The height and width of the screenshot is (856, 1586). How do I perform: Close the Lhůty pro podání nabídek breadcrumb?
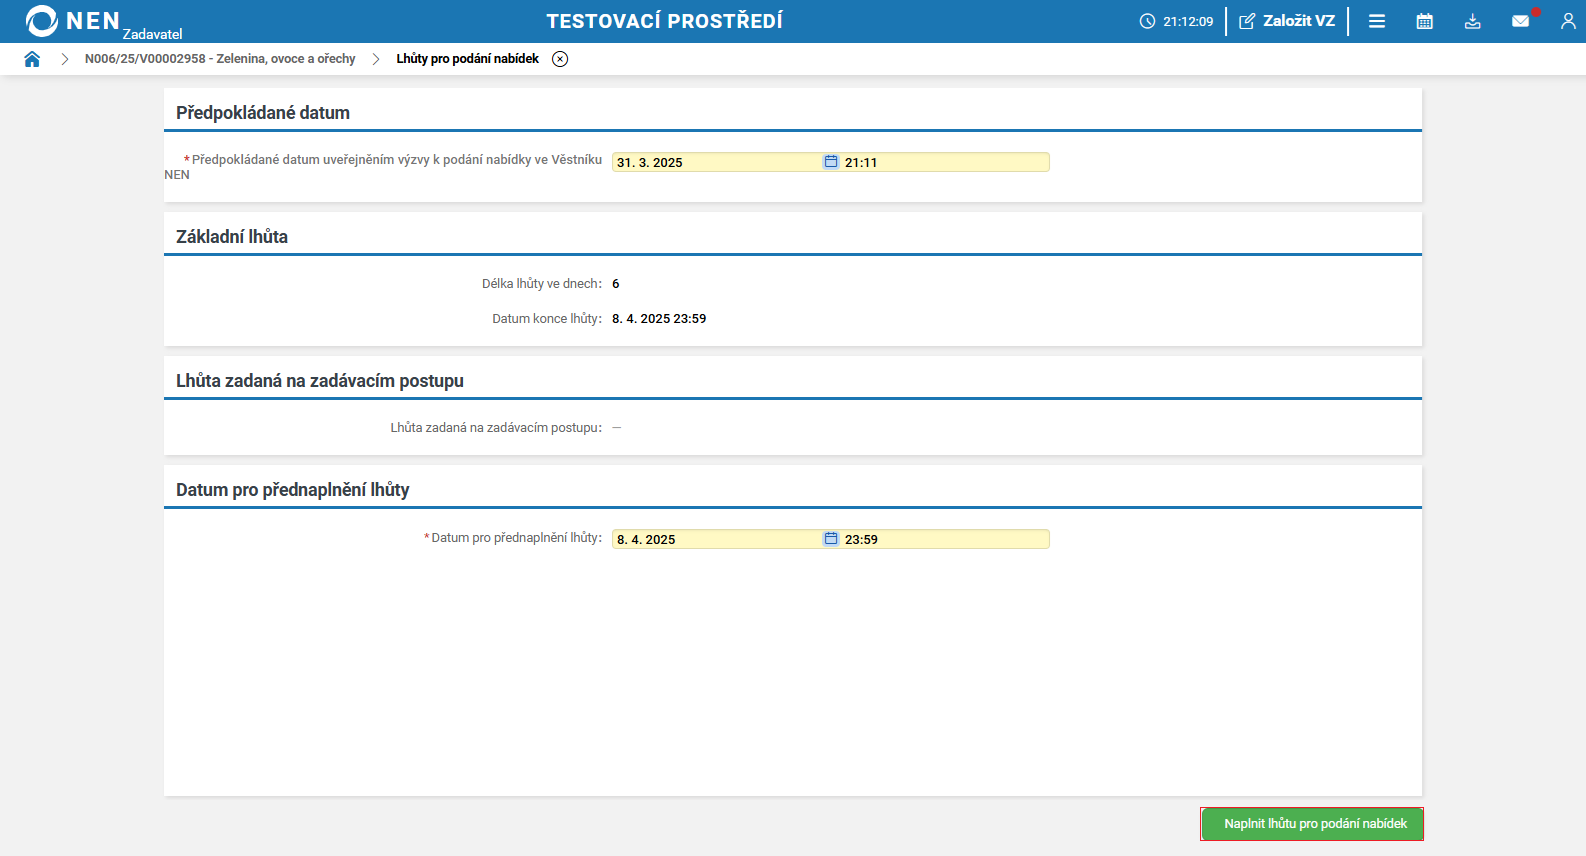[560, 59]
